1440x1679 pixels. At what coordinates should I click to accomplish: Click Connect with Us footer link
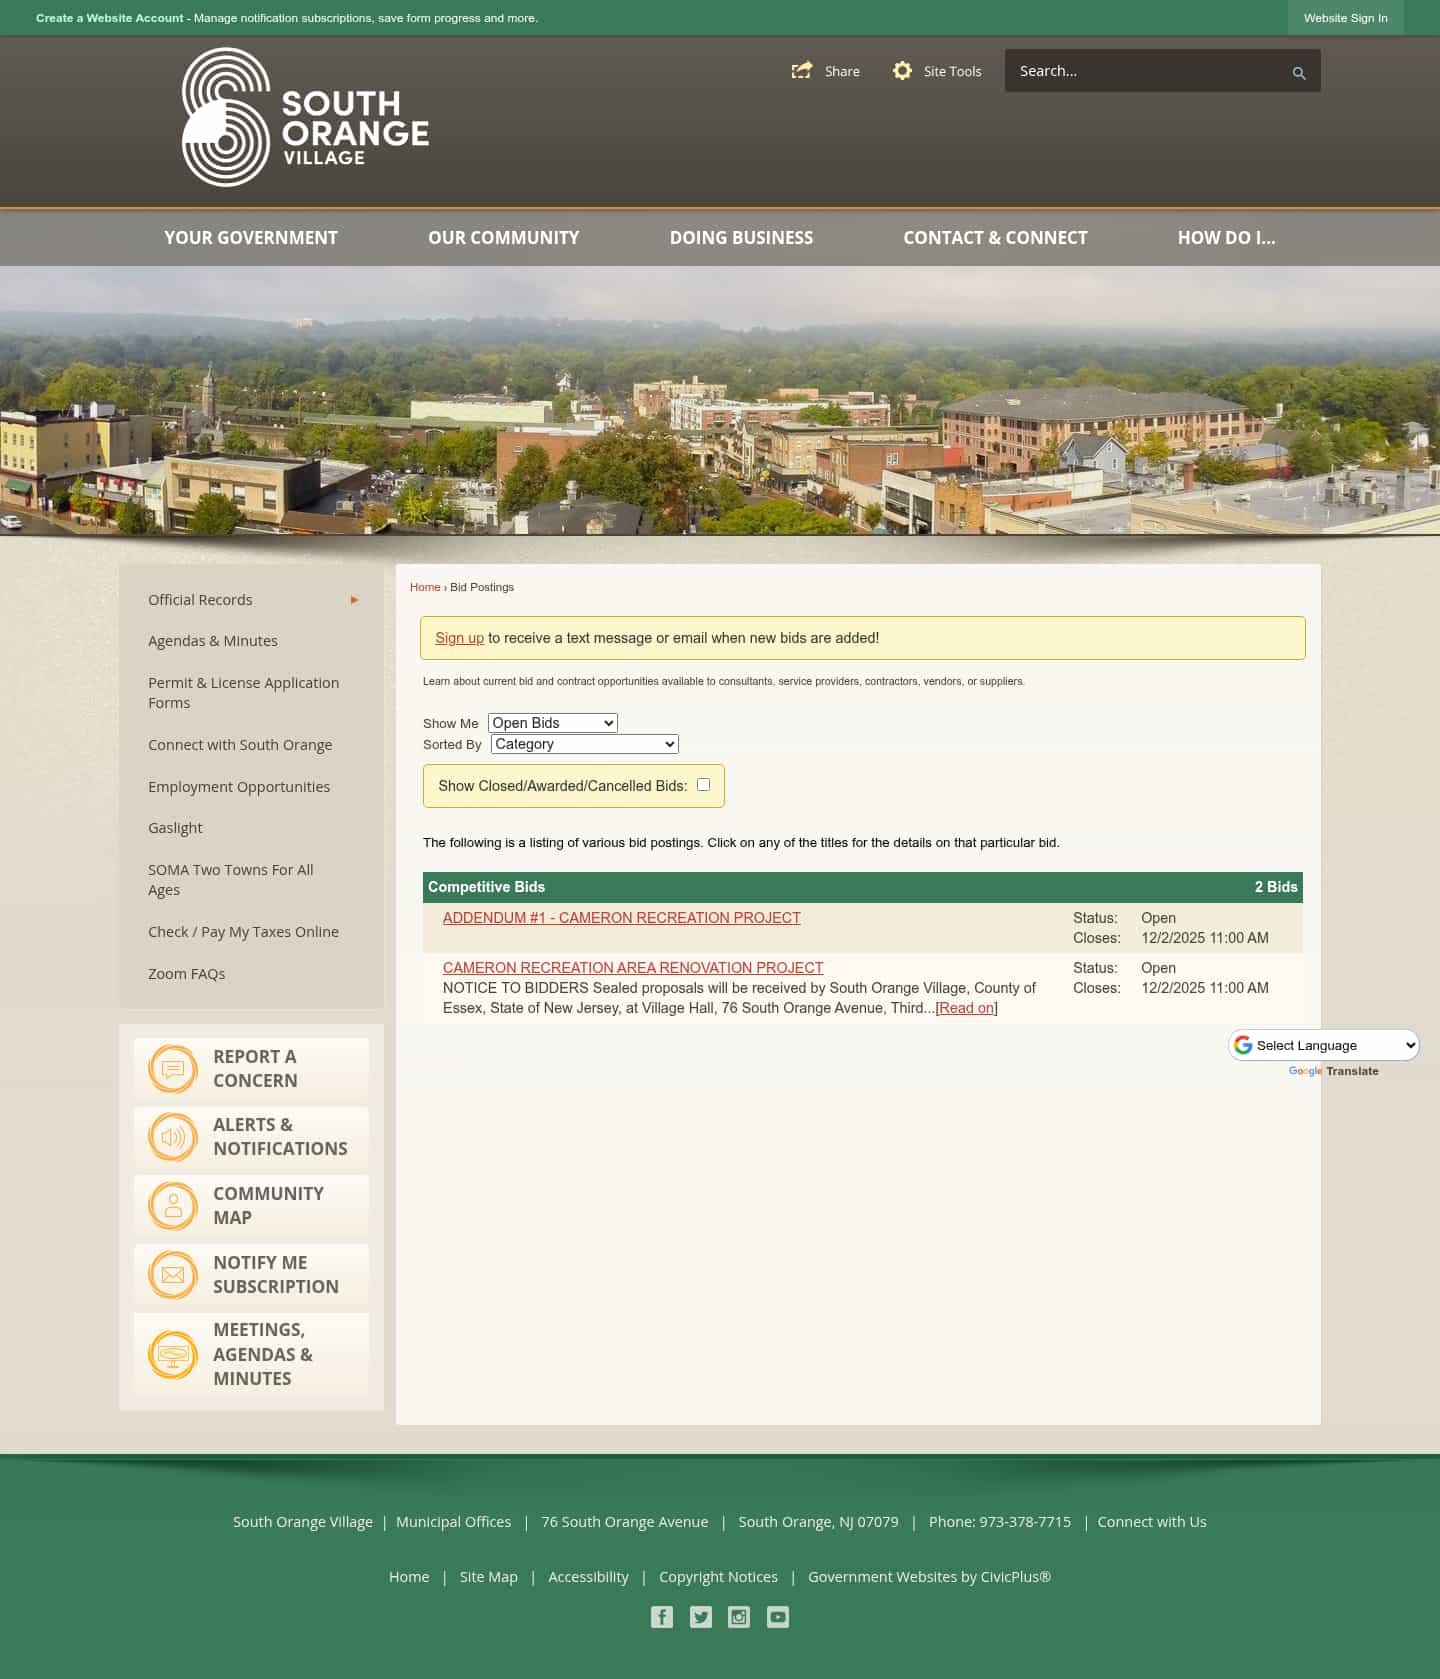pyautogui.click(x=1152, y=1522)
